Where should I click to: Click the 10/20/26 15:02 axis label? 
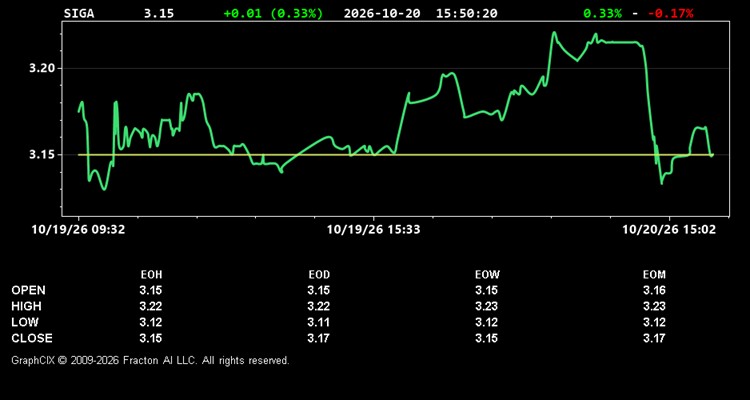[669, 230]
